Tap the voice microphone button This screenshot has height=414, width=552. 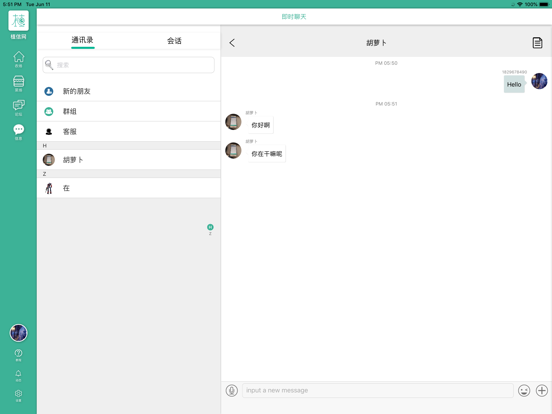point(232,391)
